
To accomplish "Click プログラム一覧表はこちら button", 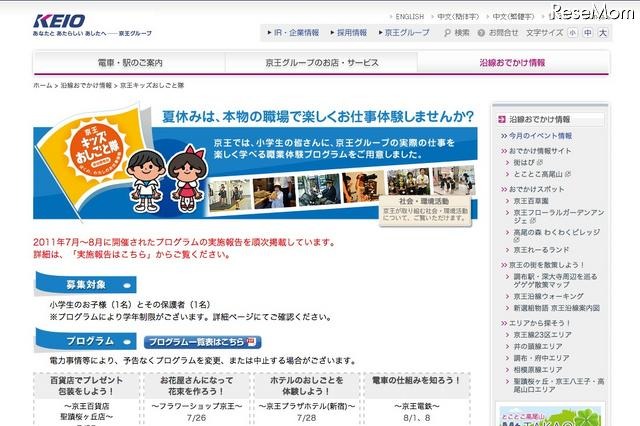I will 202,342.
